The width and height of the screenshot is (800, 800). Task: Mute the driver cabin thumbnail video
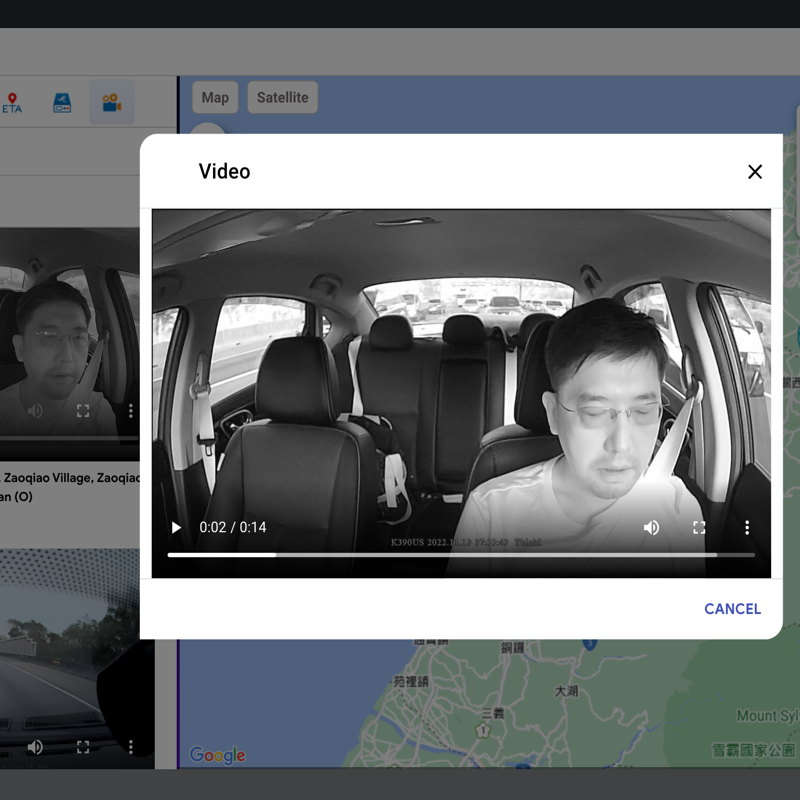point(35,411)
